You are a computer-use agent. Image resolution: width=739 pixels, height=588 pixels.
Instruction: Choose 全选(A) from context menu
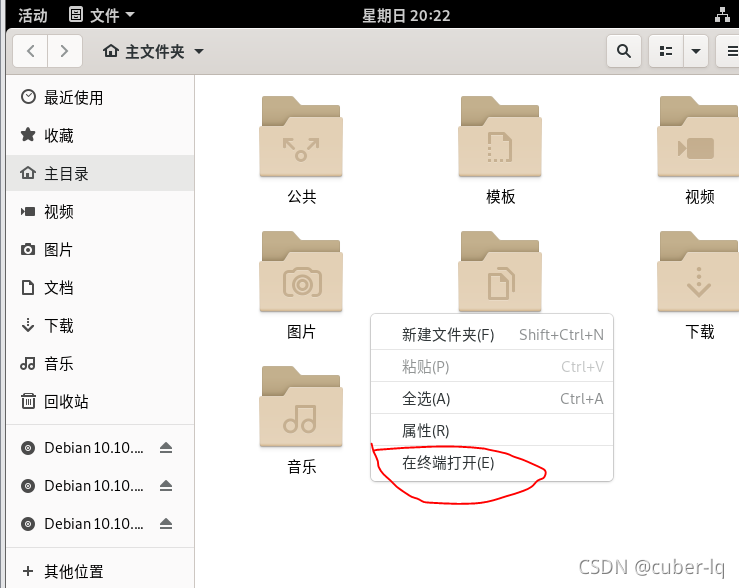click(x=492, y=399)
